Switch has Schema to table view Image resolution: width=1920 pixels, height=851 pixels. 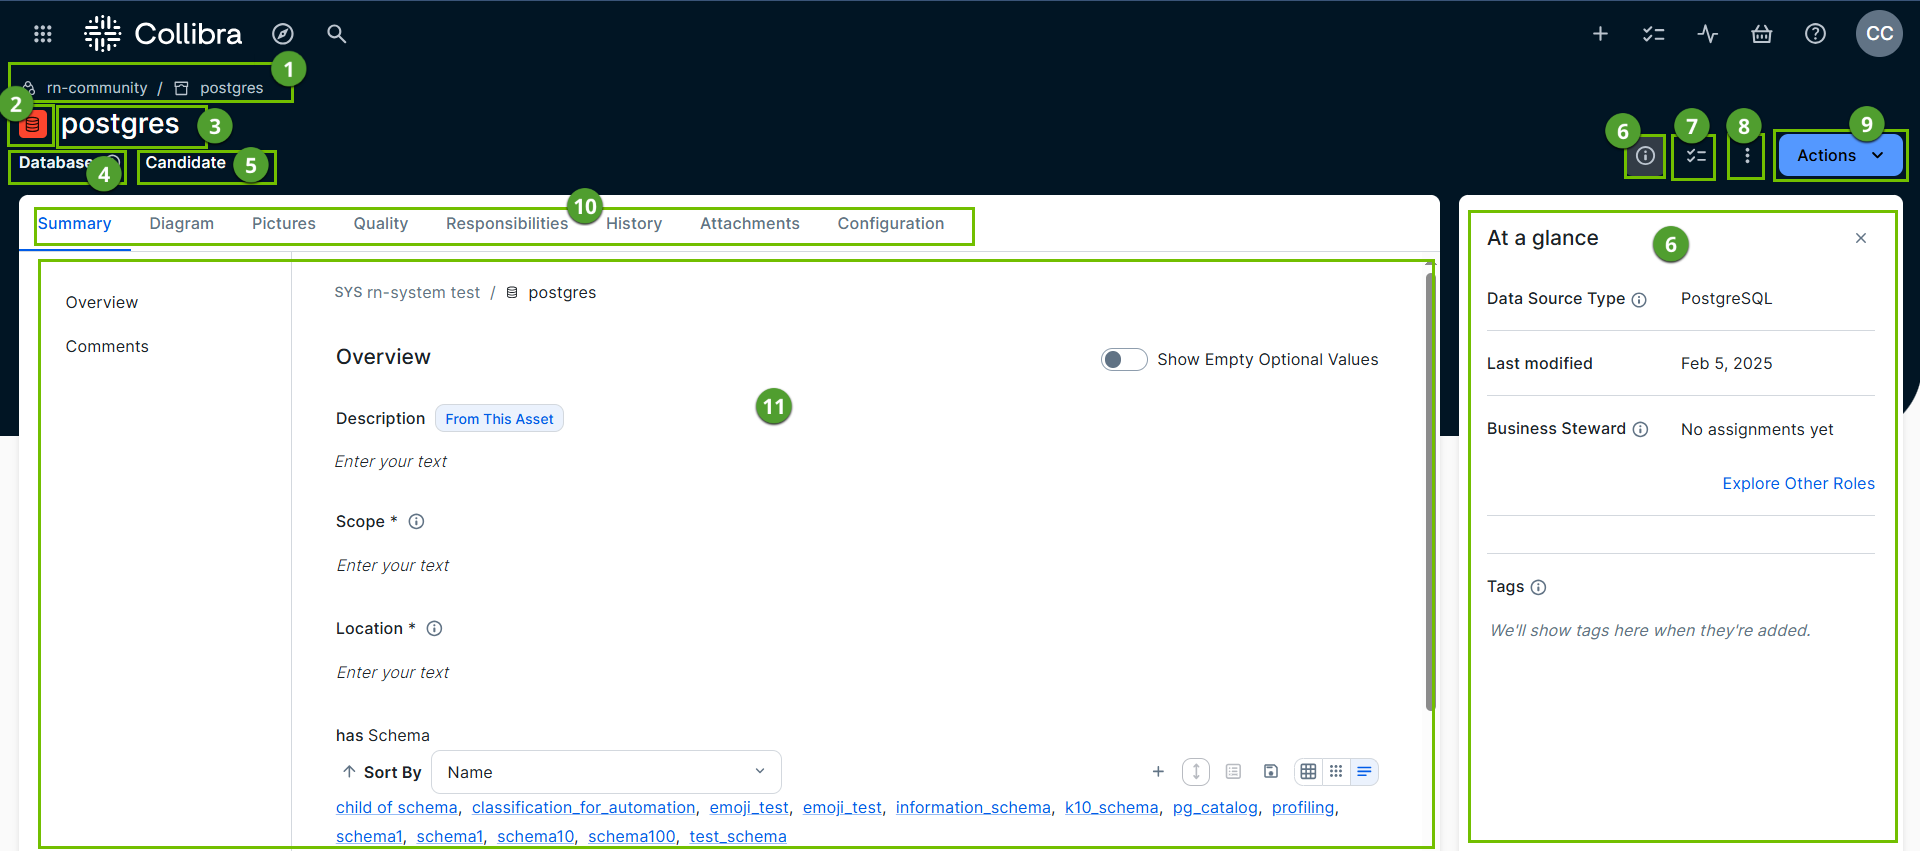click(1308, 771)
